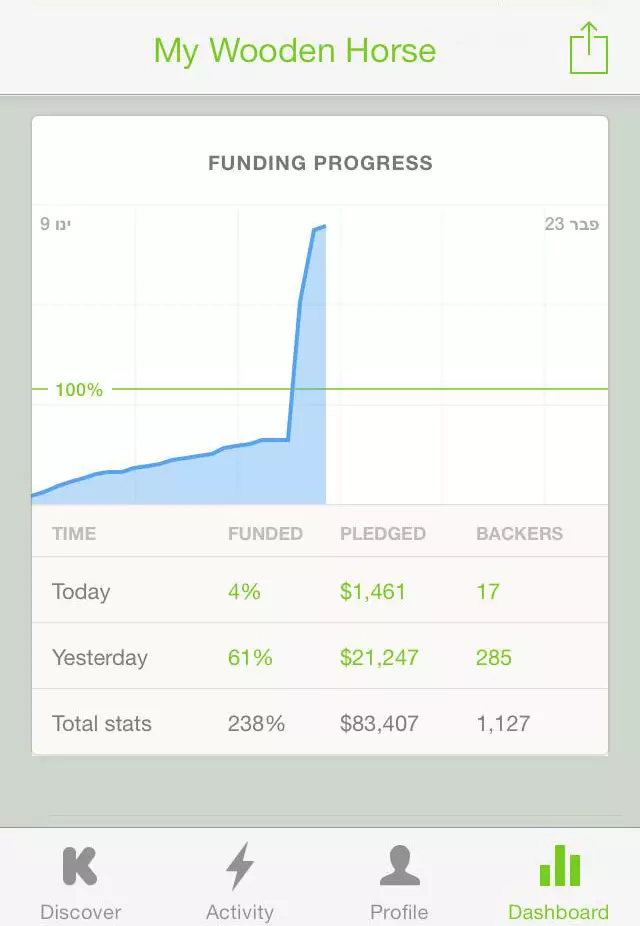The width and height of the screenshot is (640, 926).
Task: Tap the Activity tab label
Action: [240, 912]
